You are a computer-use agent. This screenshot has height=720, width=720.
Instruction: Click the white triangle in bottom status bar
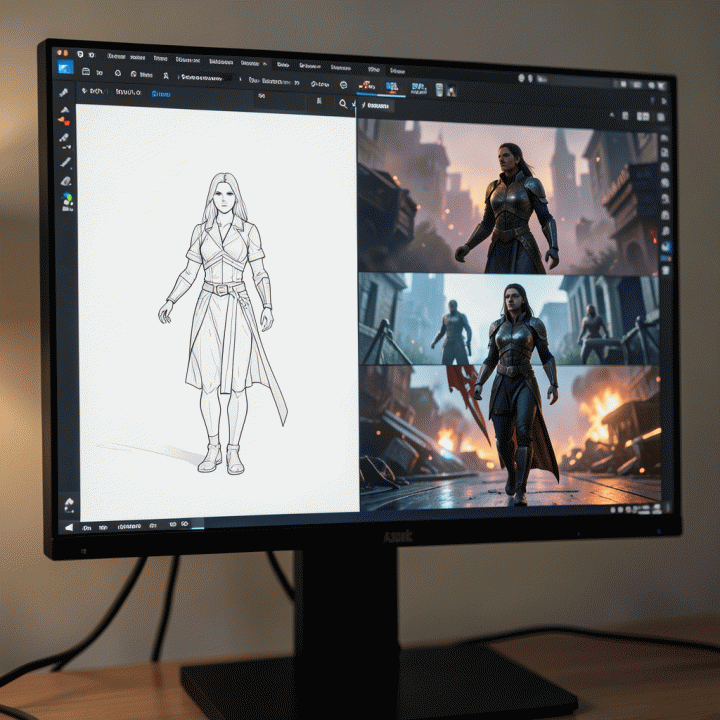tap(68, 527)
